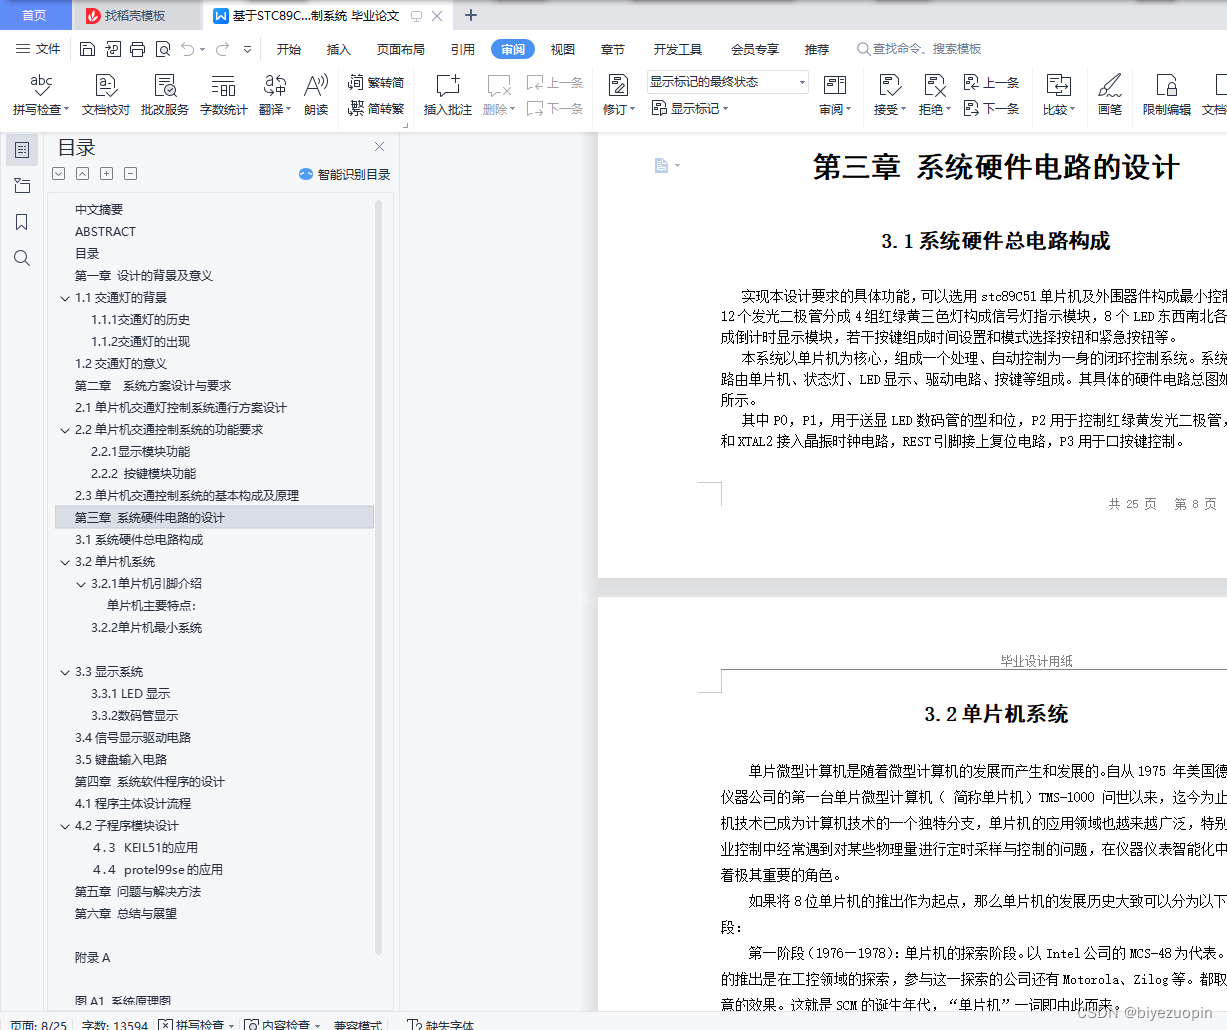
Task: Open the 首页 window tab
Action: [x=34, y=15]
